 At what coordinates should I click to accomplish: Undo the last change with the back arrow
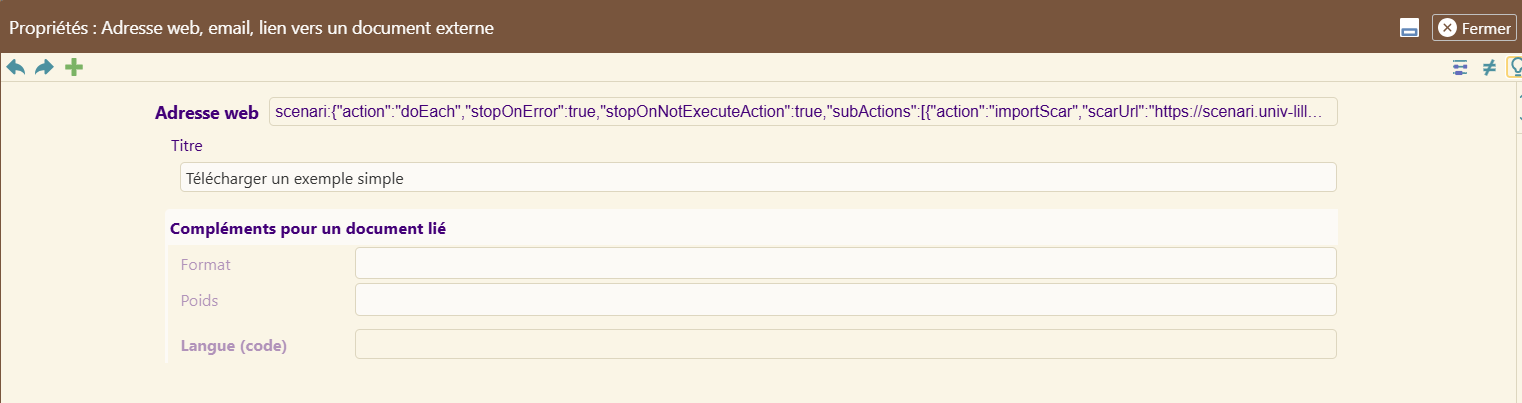16,67
